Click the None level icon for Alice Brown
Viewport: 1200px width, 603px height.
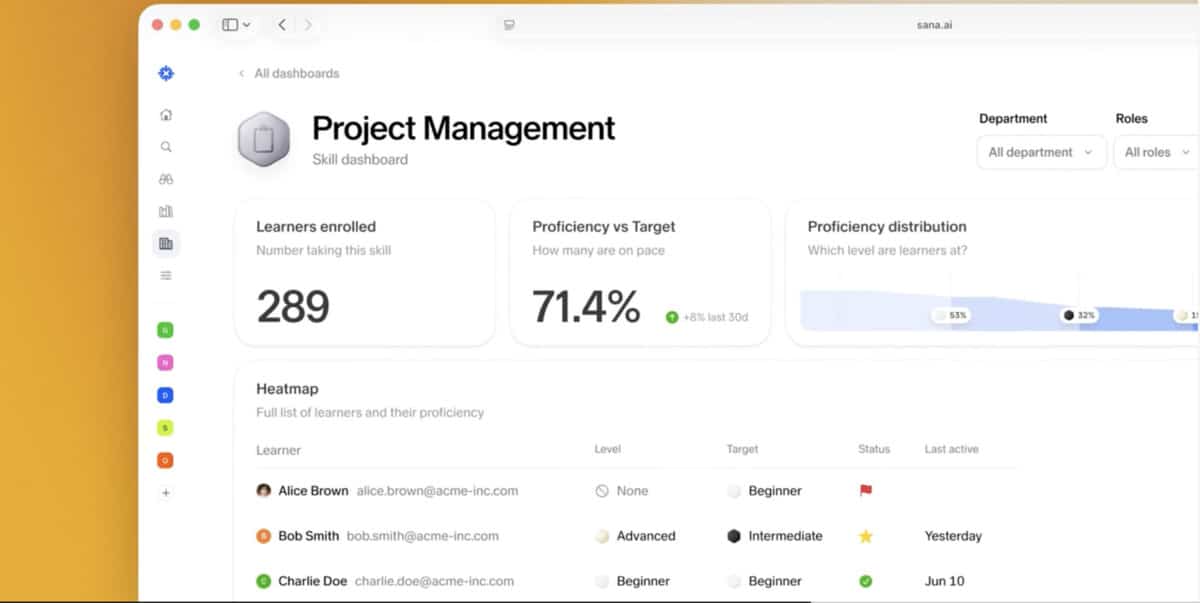coord(602,491)
